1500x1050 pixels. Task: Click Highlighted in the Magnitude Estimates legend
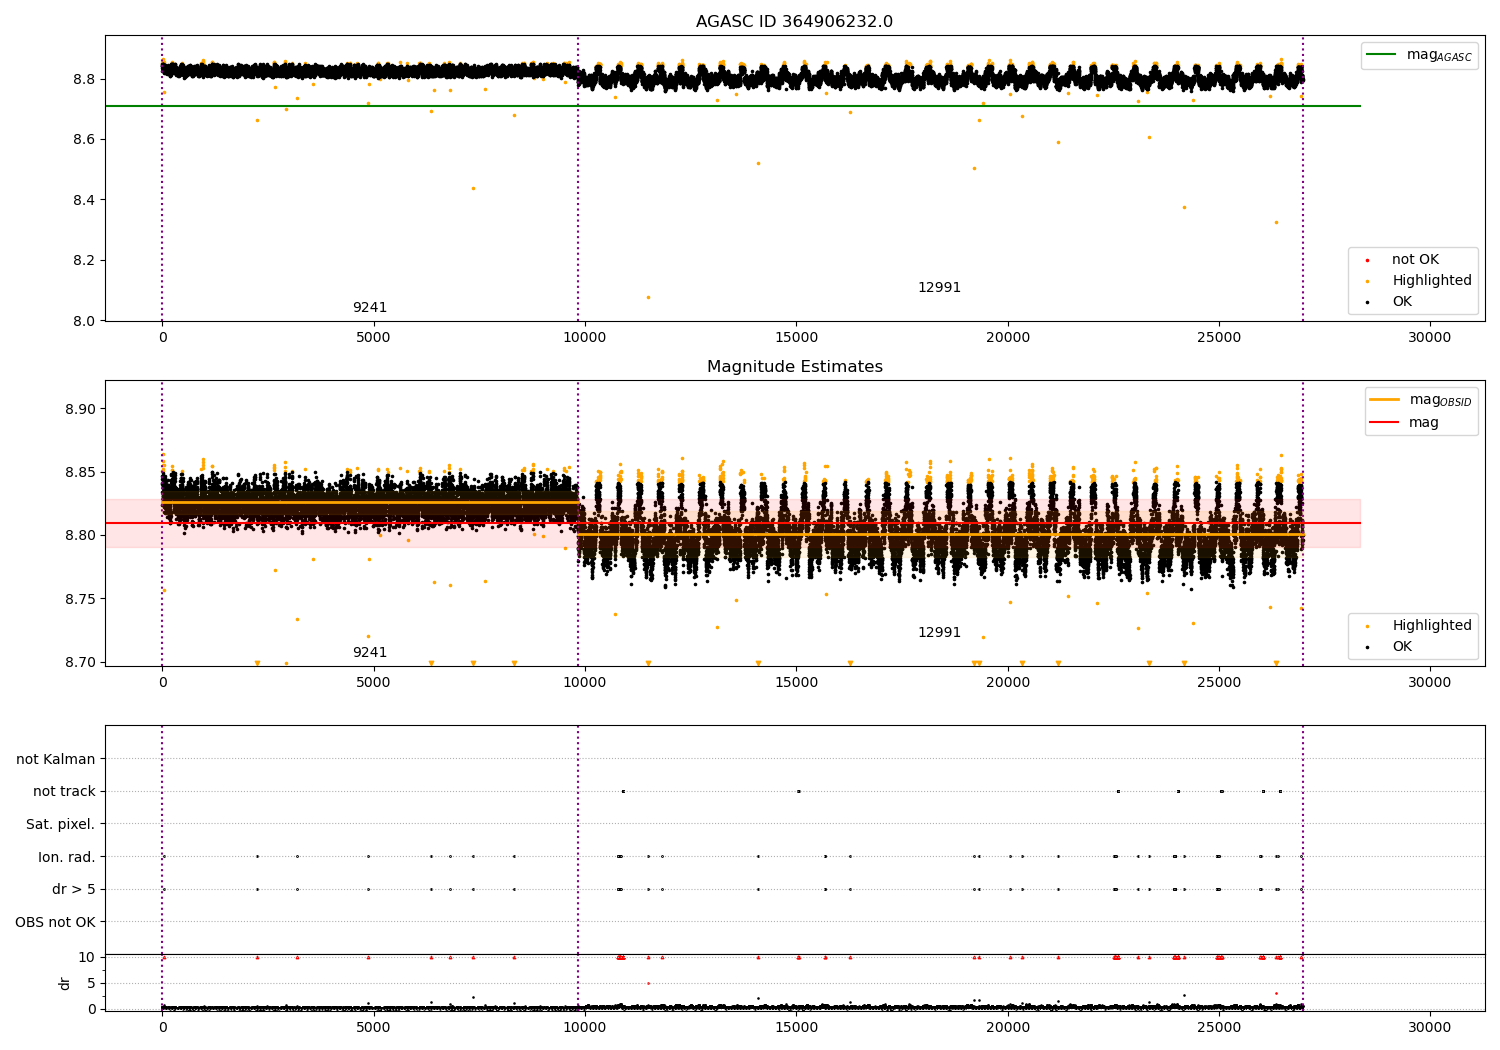click(1419, 626)
